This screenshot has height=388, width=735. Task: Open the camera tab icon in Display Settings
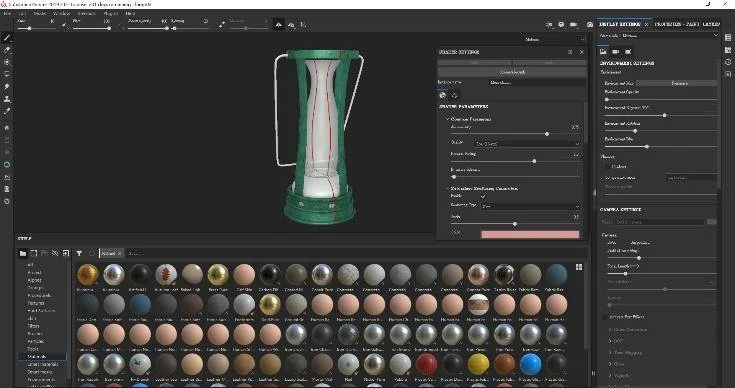click(616, 52)
